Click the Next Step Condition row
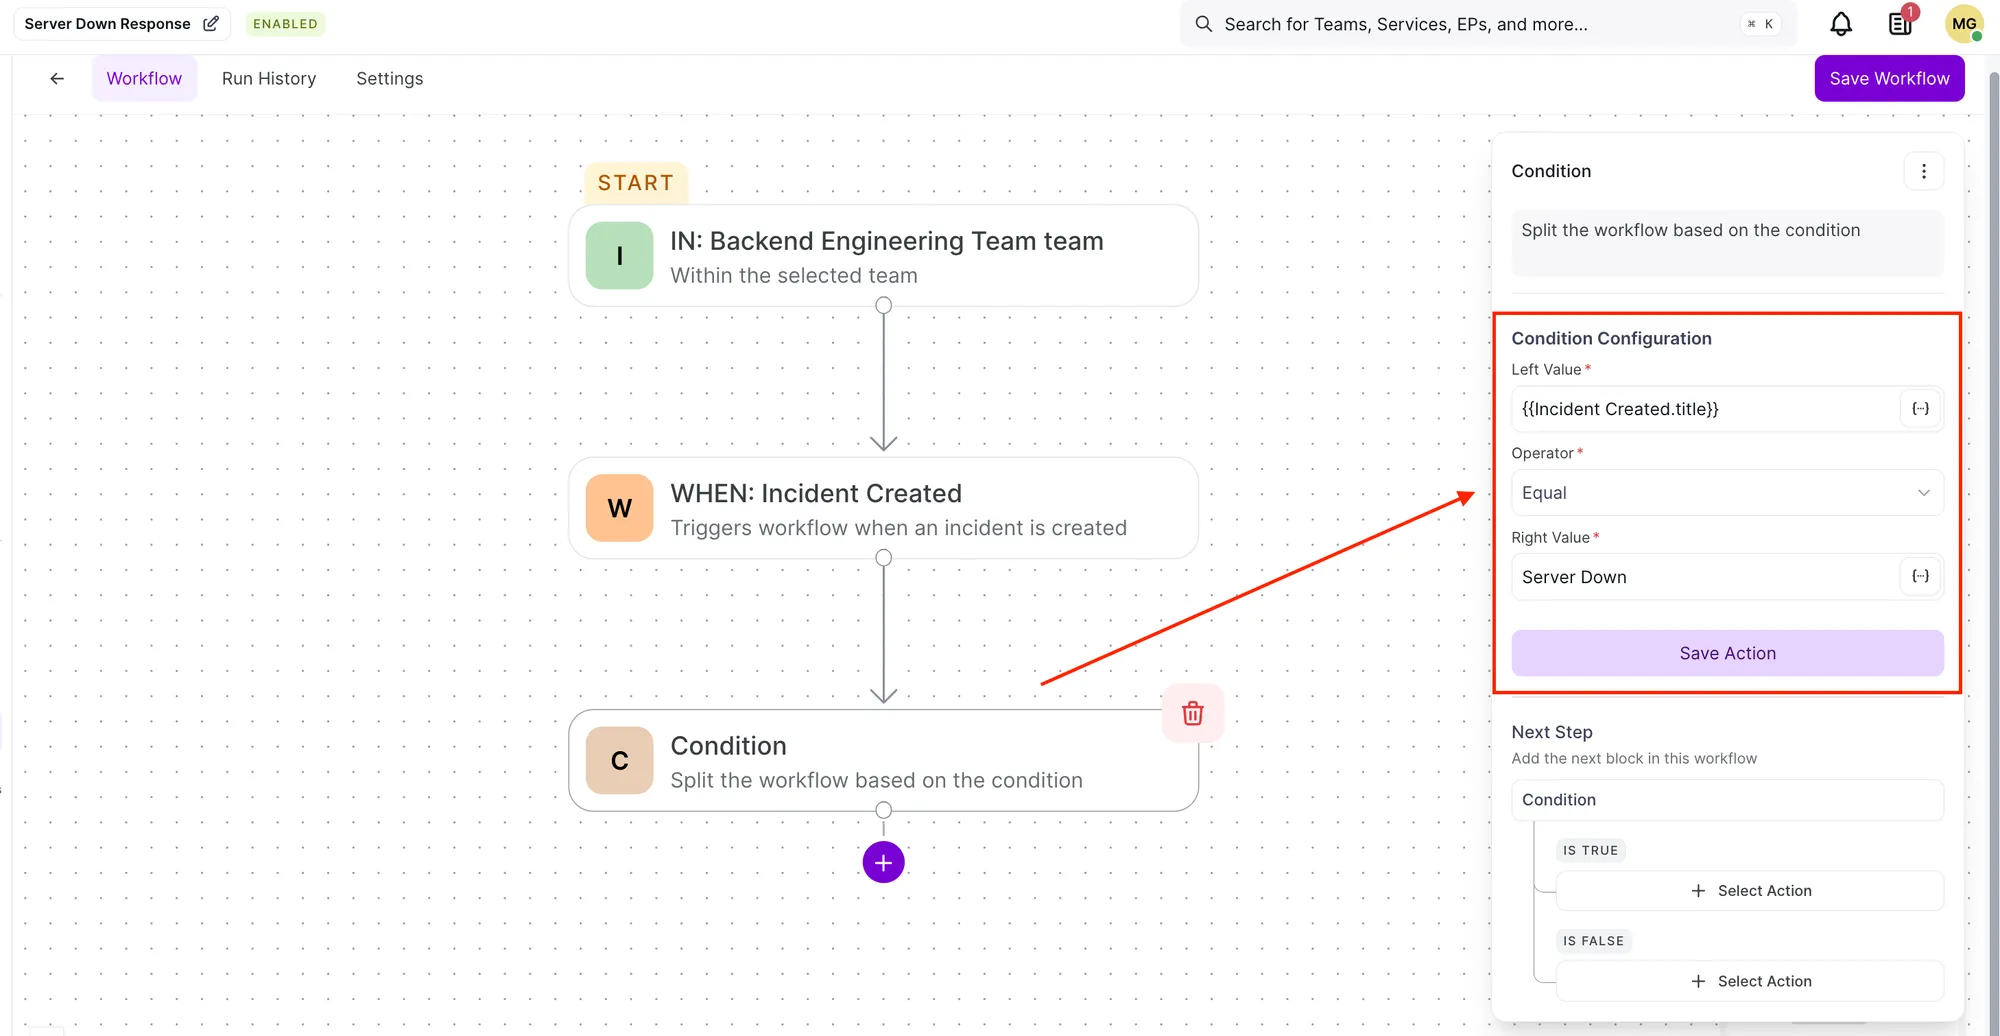 tap(1727, 800)
